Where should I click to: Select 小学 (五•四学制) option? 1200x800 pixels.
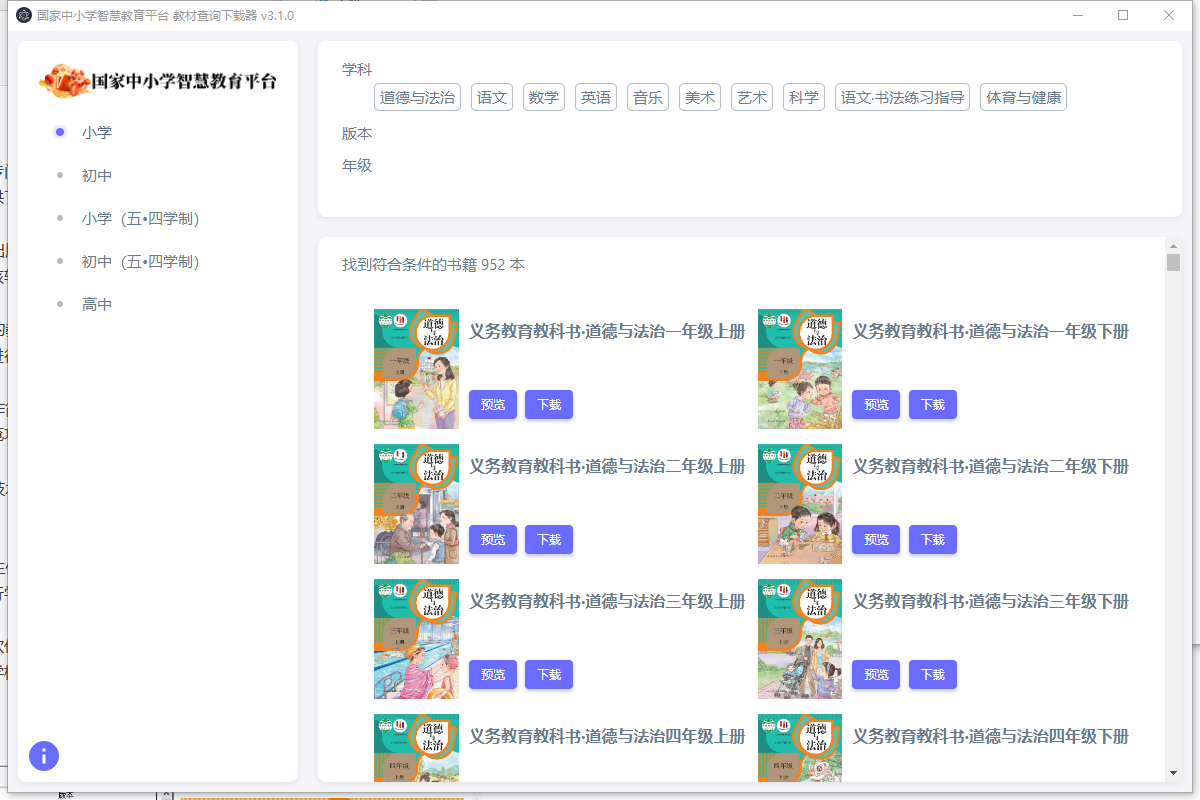click(x=133, y=218)
